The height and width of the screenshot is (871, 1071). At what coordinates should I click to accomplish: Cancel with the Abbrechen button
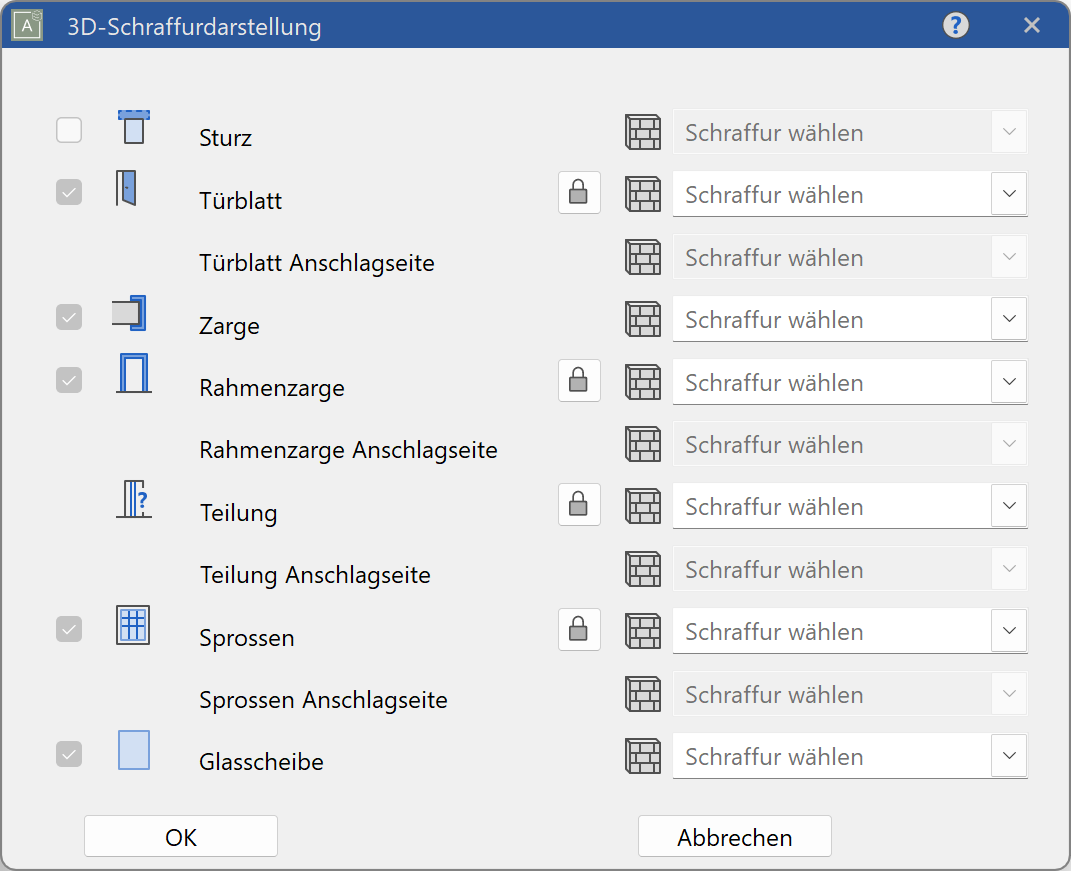click(x=735, y=836)
